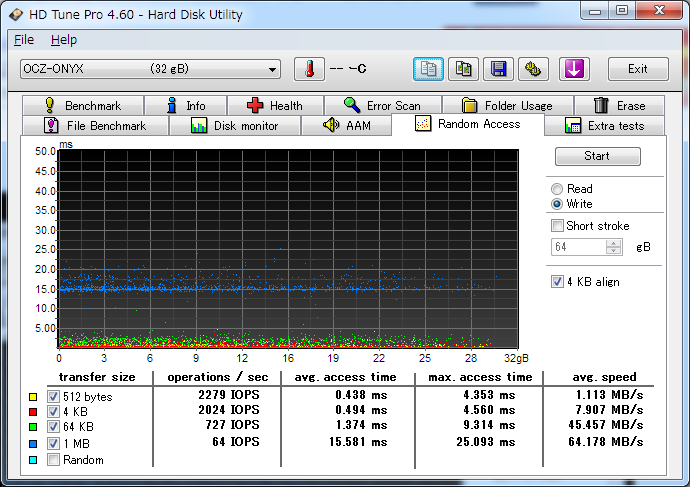
Task: Click the temperature thermometer icon
Action: (x=309, y=69)
